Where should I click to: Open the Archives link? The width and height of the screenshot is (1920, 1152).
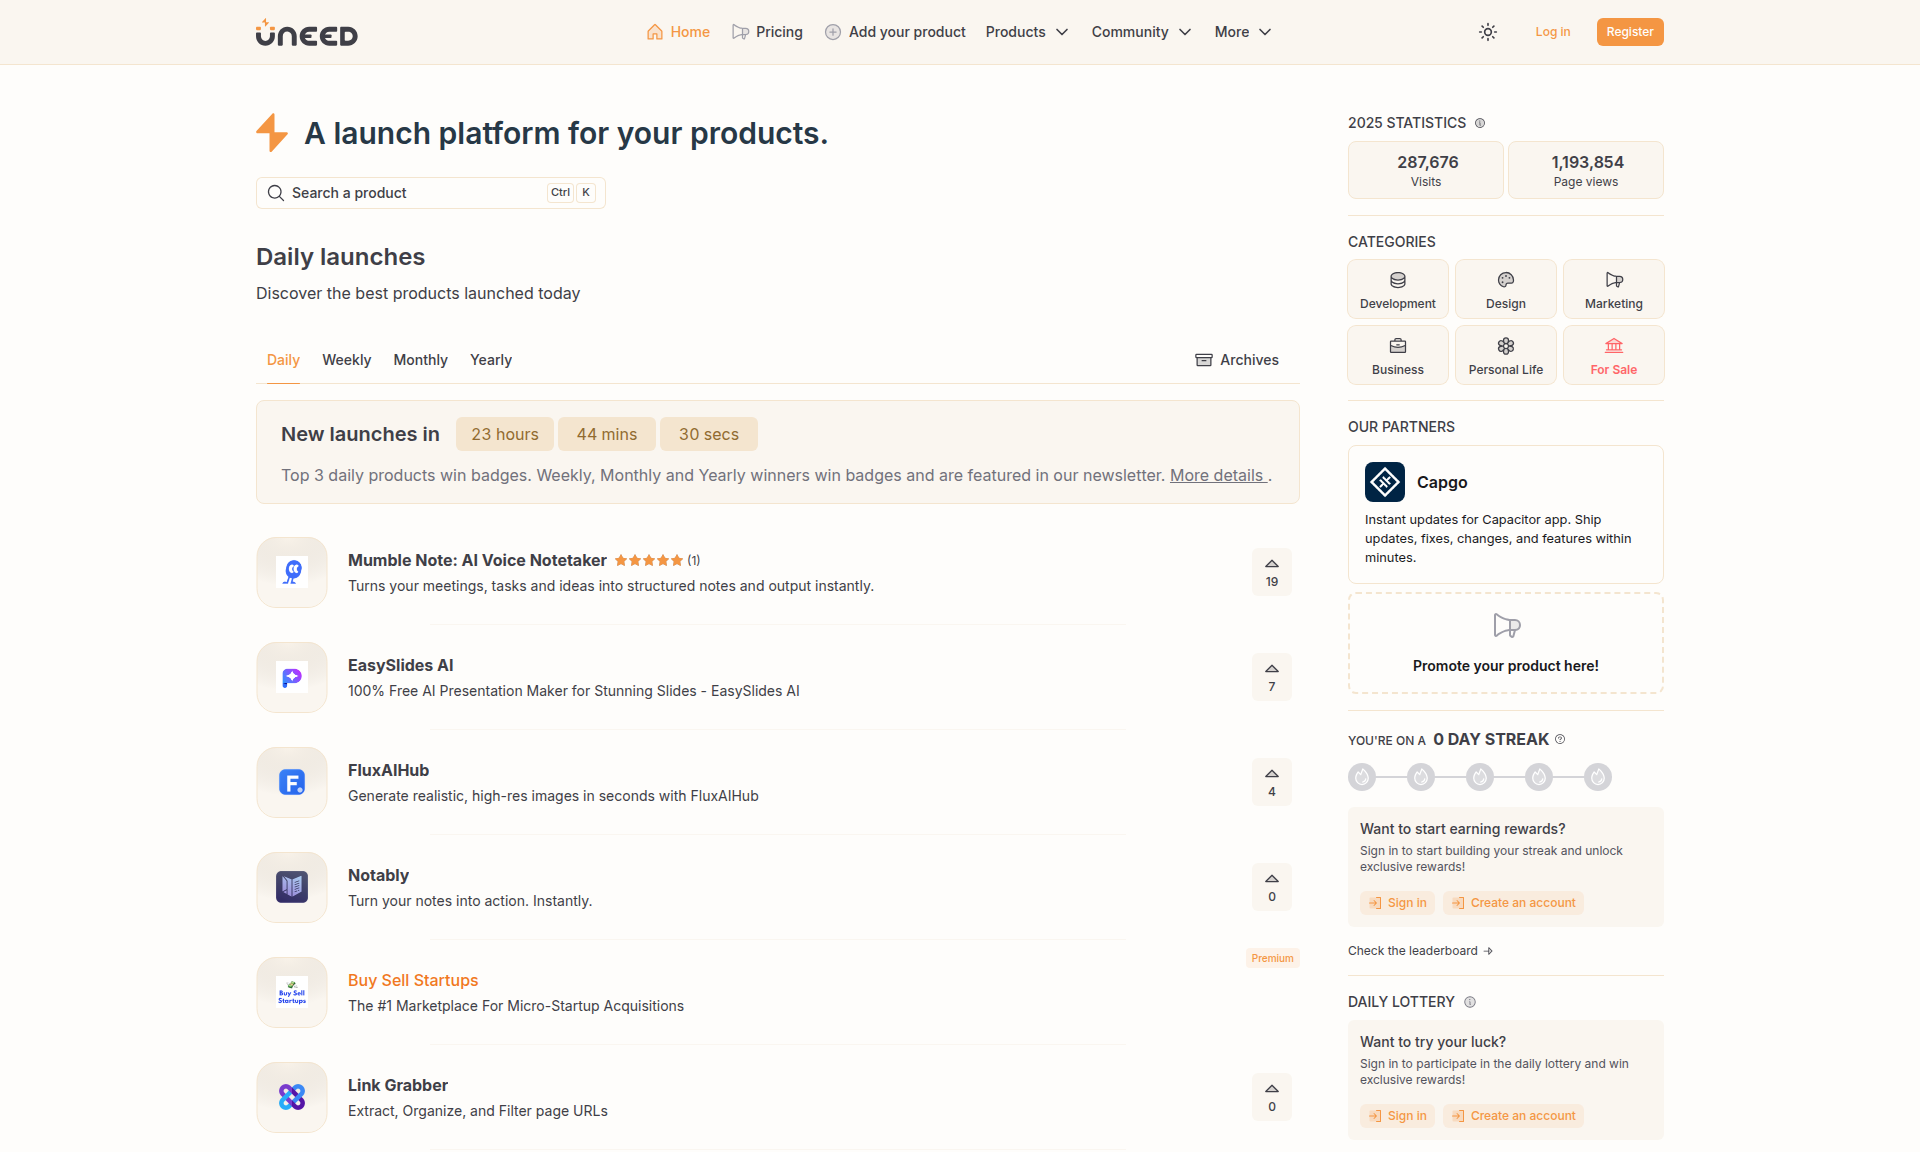(x=1237, y=360)
